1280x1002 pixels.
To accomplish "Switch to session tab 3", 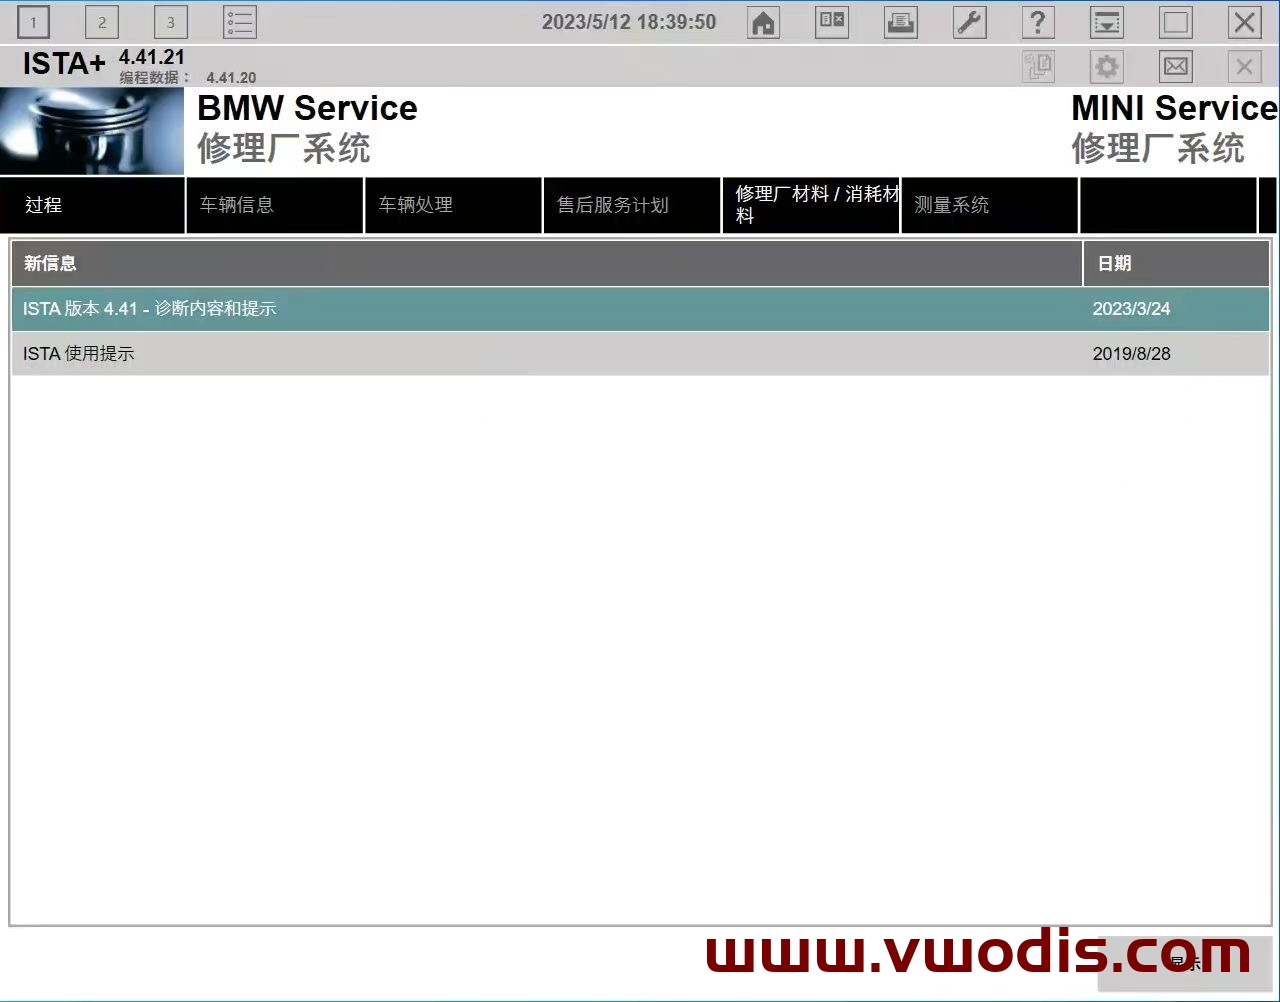I will click(x=170, y=22).
